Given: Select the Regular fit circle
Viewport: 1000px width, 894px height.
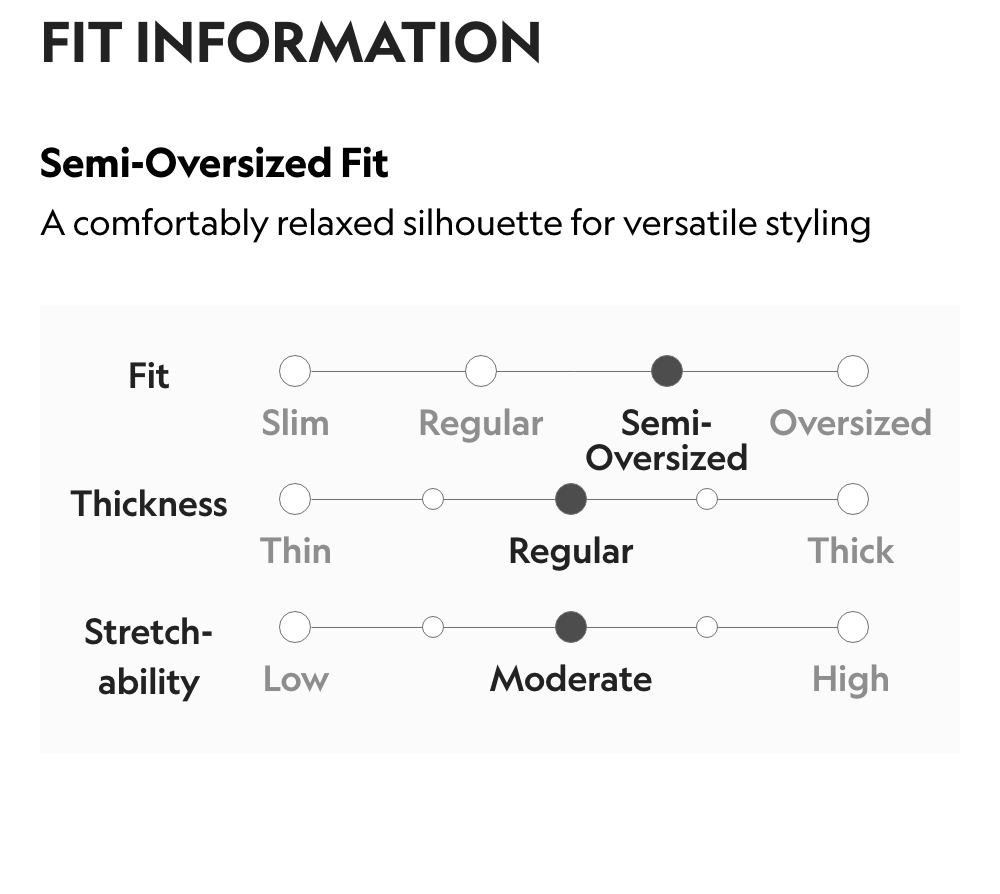Looking at the screenshot, I should (x=481, y=372).
